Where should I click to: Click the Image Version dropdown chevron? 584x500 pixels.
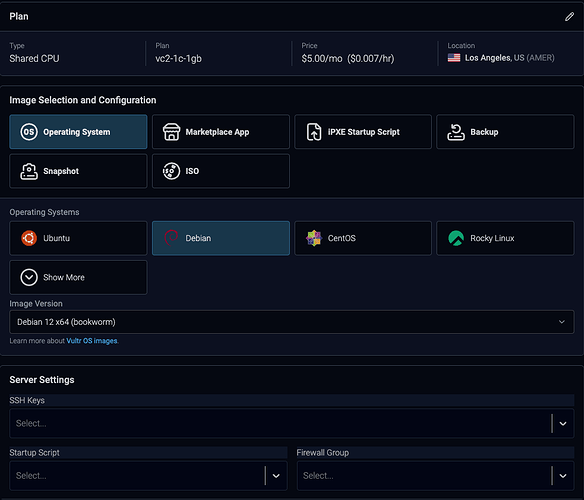pos(562,322)
